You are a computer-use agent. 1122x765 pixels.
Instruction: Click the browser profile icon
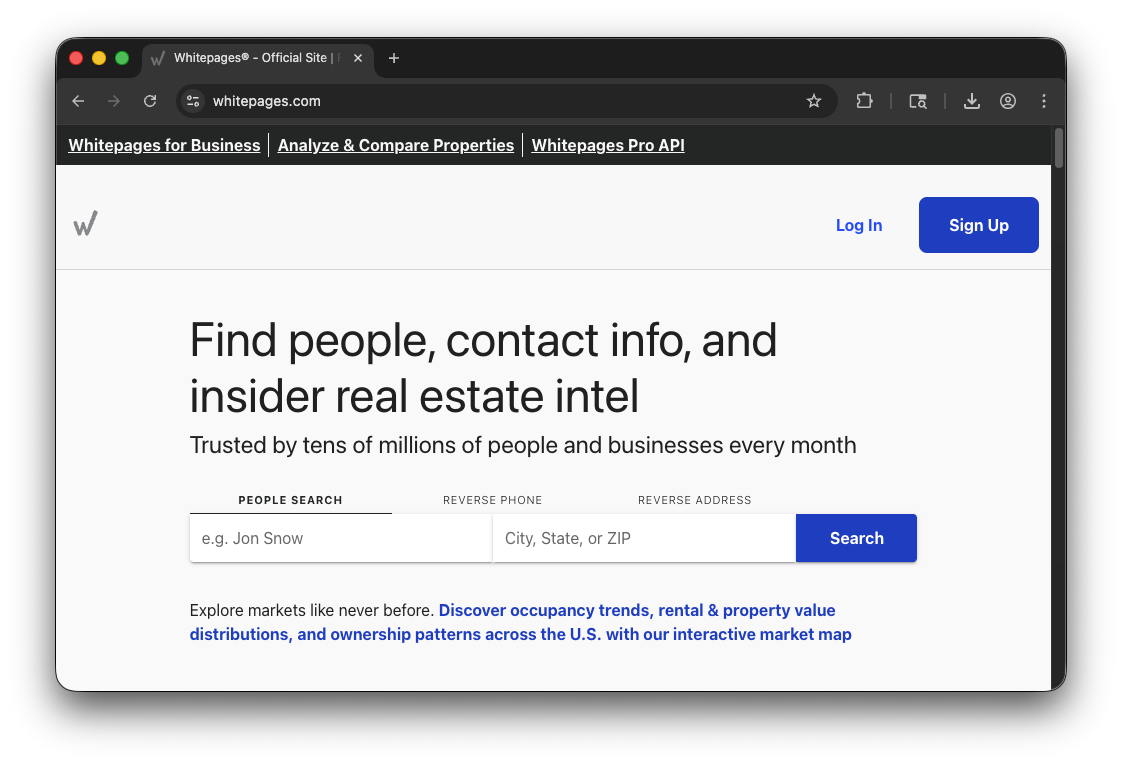click(x=1007, y=101)
